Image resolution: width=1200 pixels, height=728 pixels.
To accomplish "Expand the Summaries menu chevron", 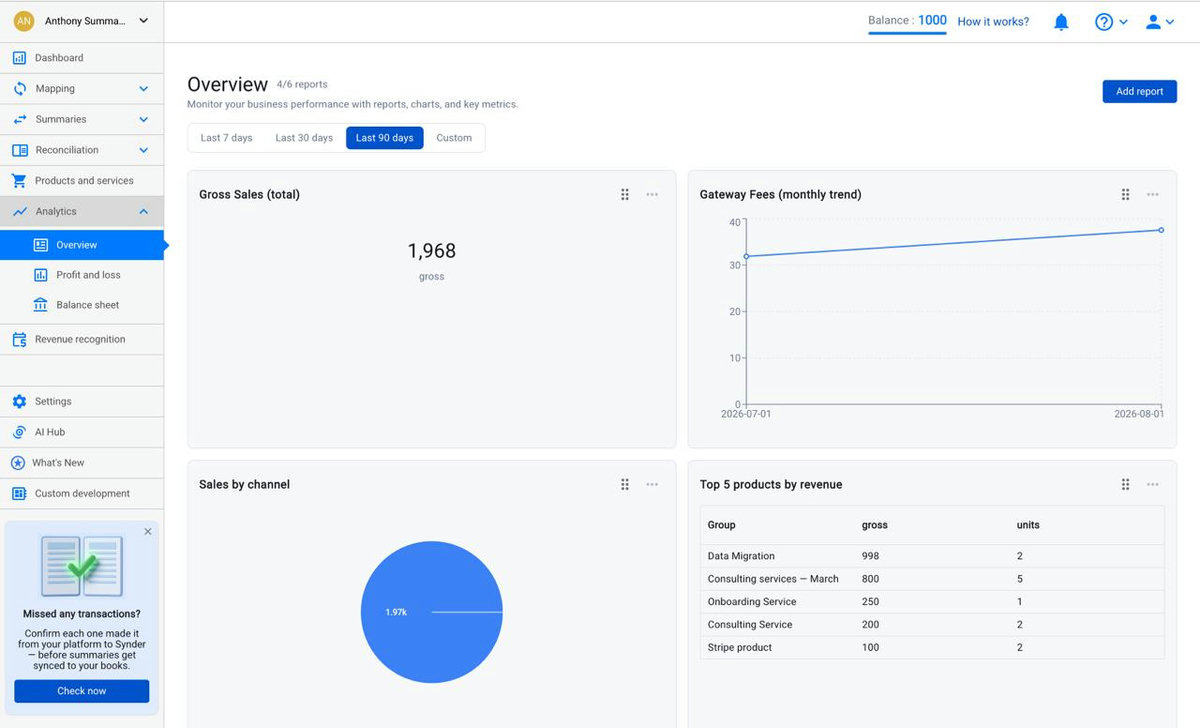I will tap(144, 120).
